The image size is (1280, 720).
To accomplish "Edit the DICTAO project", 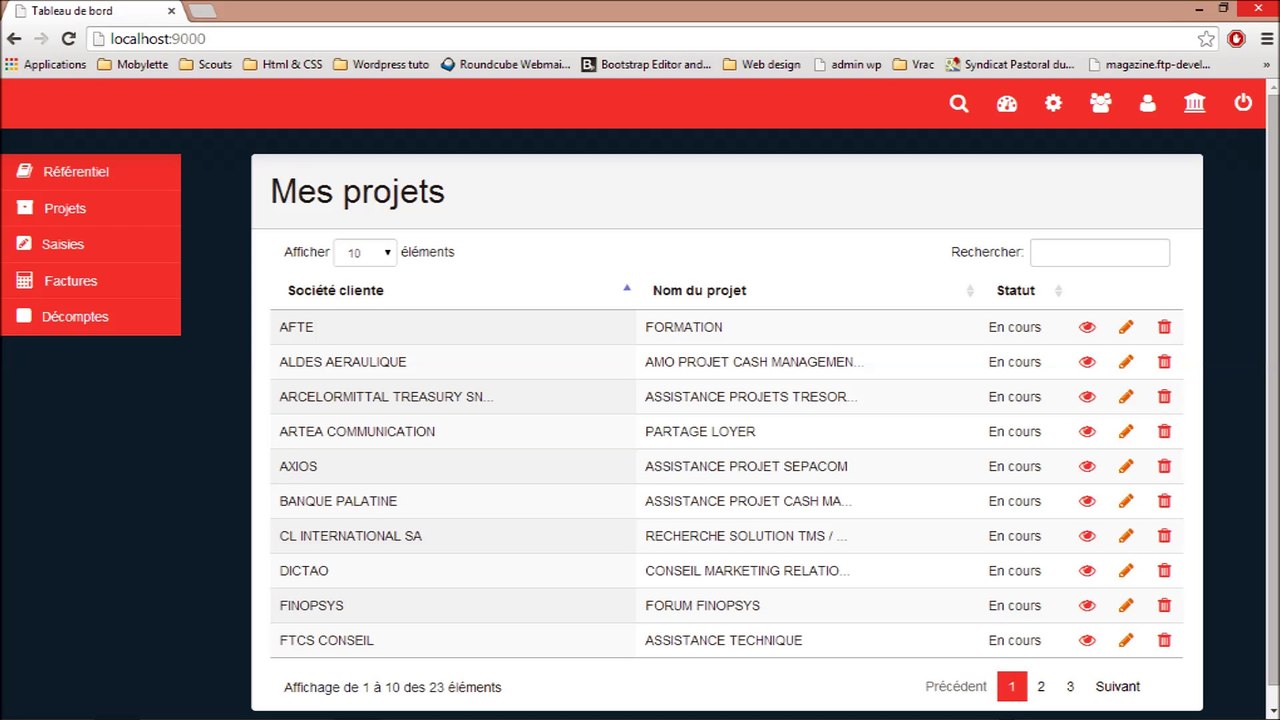I will [1126, 571].
